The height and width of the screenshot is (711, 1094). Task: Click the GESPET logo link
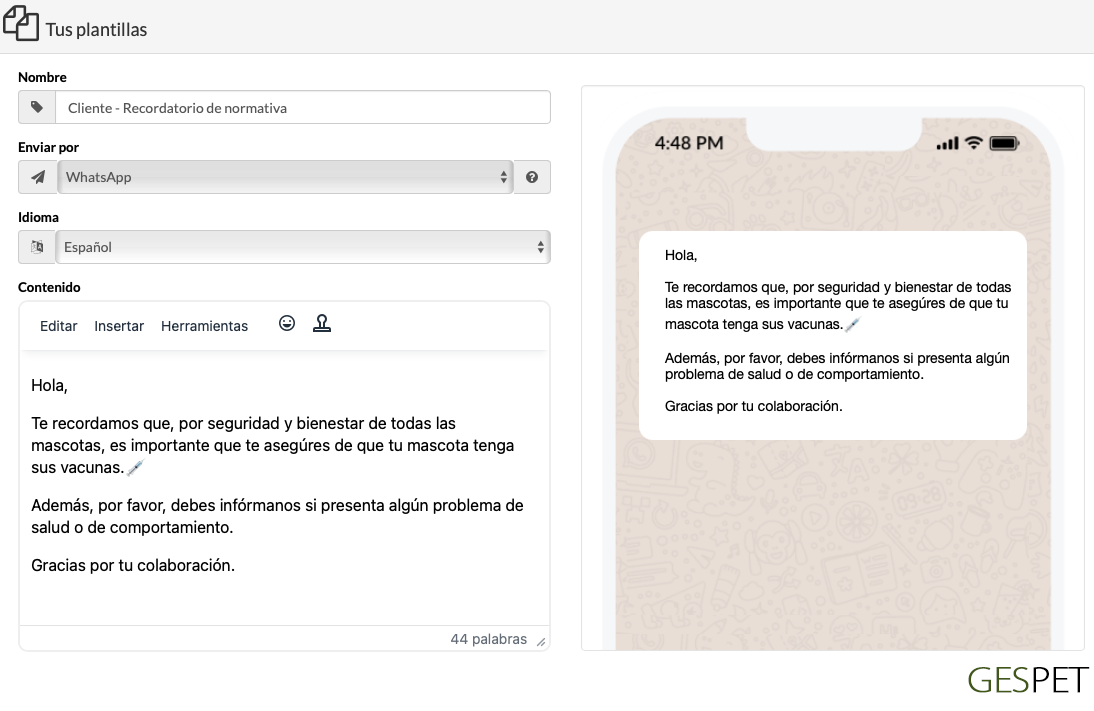pos(1026,681)
